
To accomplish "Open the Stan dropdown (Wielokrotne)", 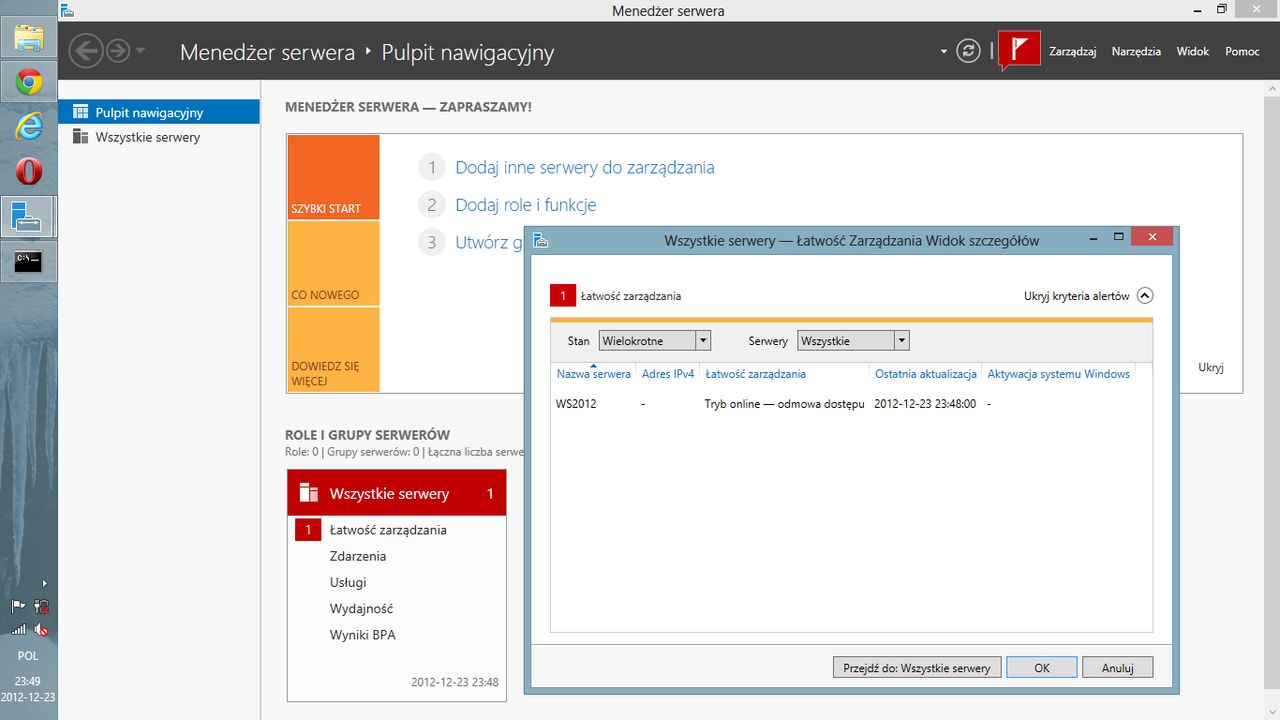I will point(654,341).
